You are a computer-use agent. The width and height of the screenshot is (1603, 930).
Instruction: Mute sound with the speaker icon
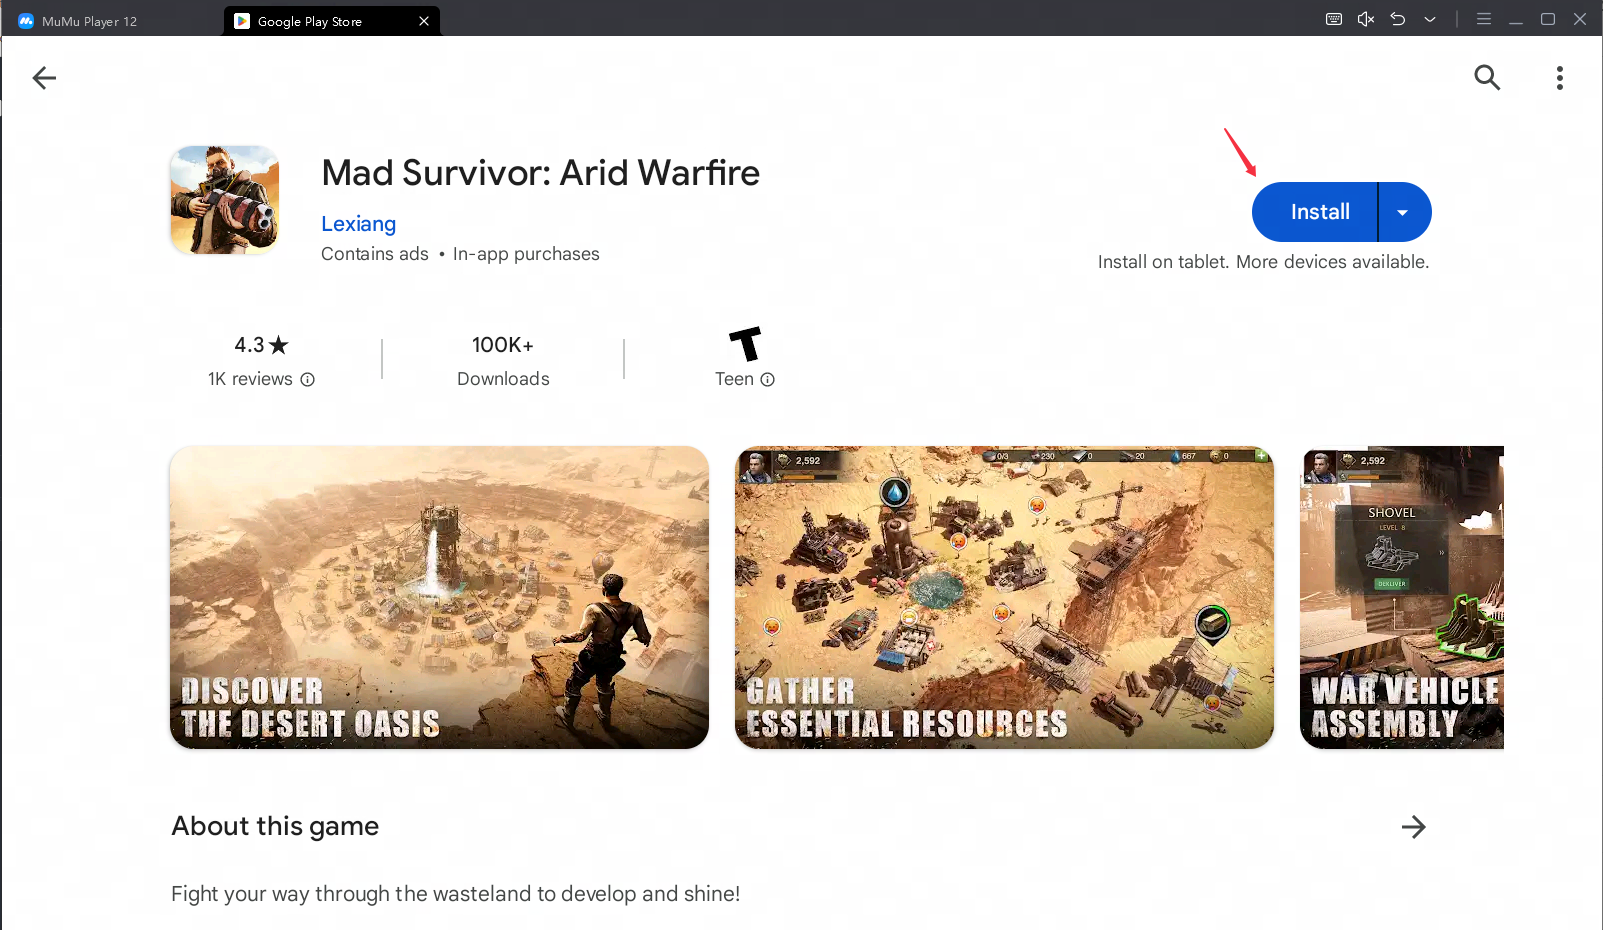(x=1366, y=19)
